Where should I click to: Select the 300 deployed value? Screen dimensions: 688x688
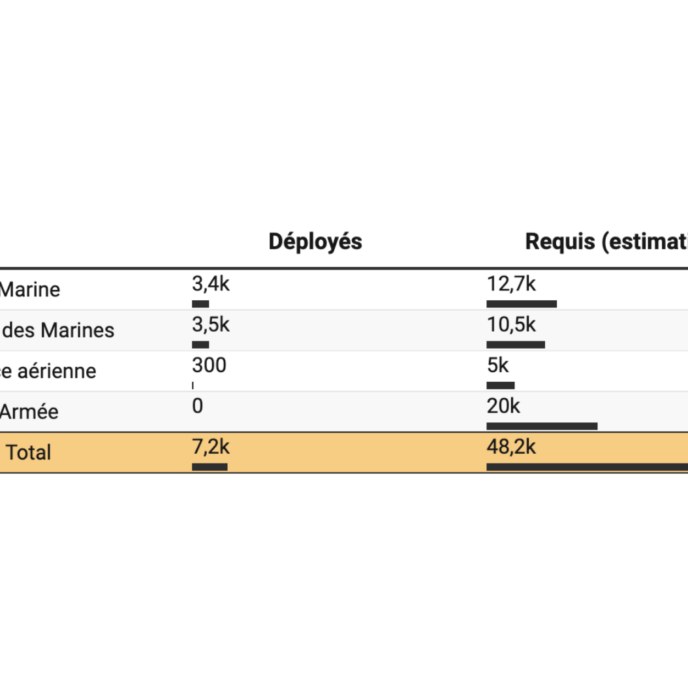click(x=209, y=365)
